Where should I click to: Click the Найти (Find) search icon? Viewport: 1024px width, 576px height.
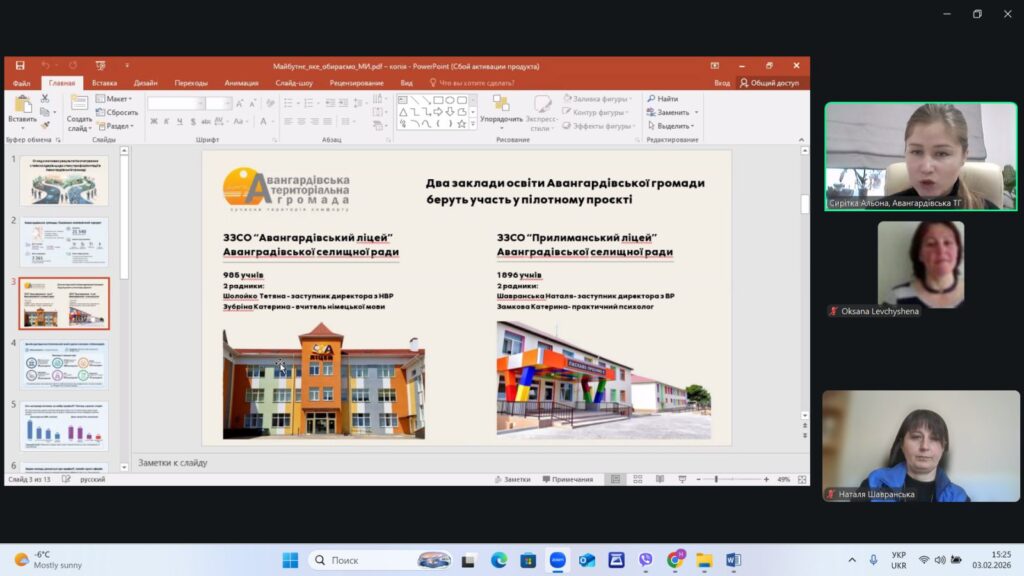pos(651,99)
